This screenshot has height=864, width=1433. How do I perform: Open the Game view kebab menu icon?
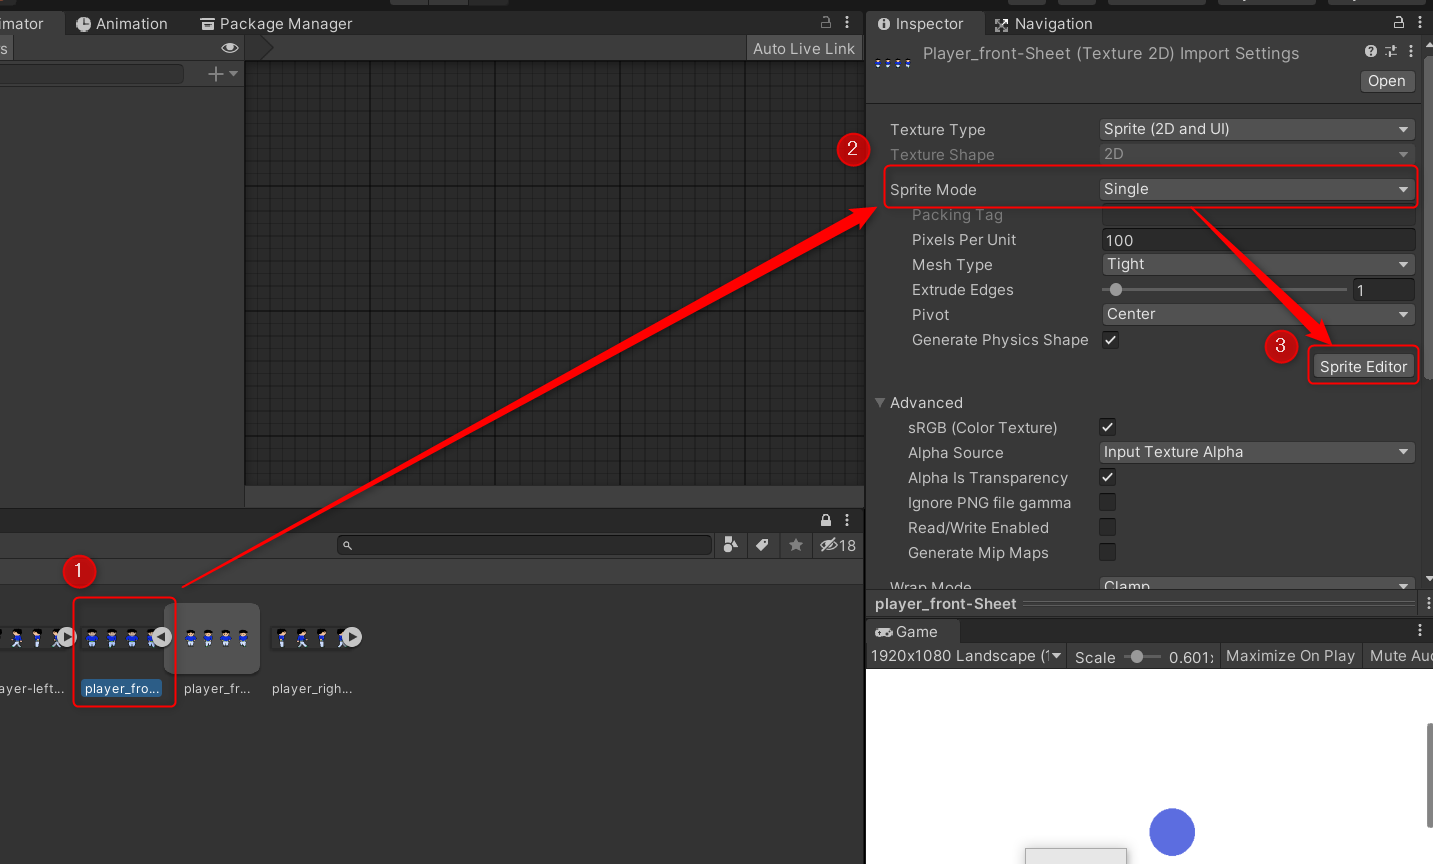tap(1419, 629)
